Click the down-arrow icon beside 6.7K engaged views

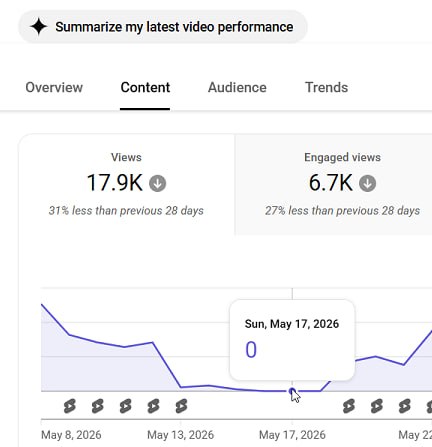(x=367, y=183)
